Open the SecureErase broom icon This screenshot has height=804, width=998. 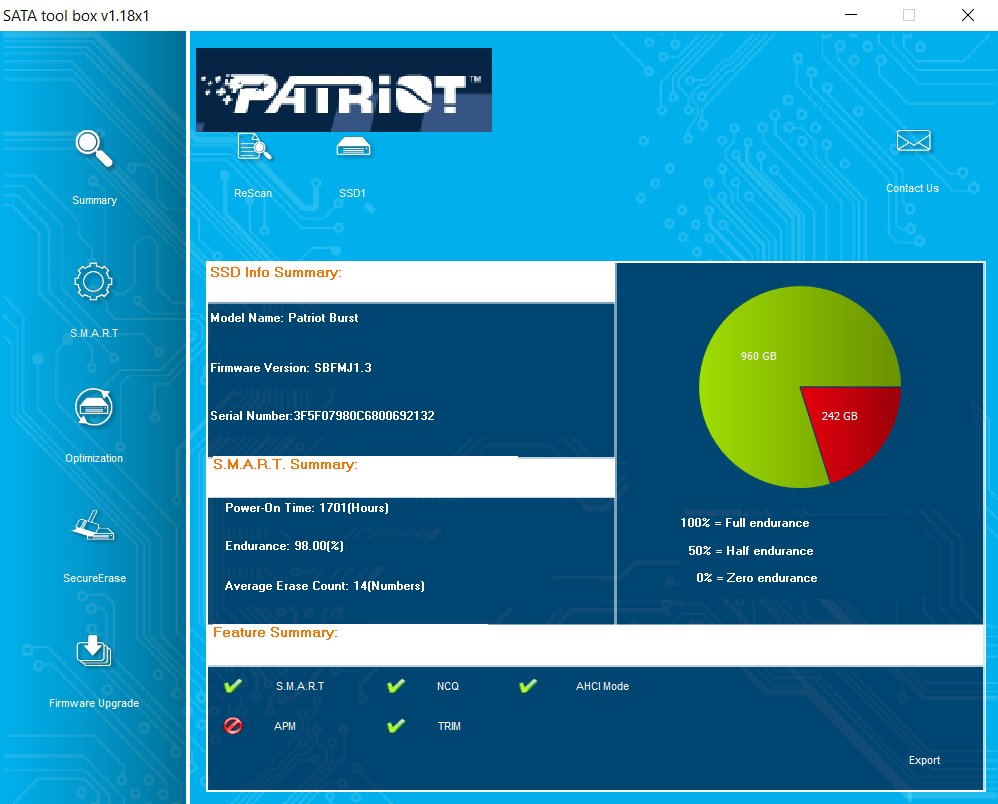click(94, 526)
